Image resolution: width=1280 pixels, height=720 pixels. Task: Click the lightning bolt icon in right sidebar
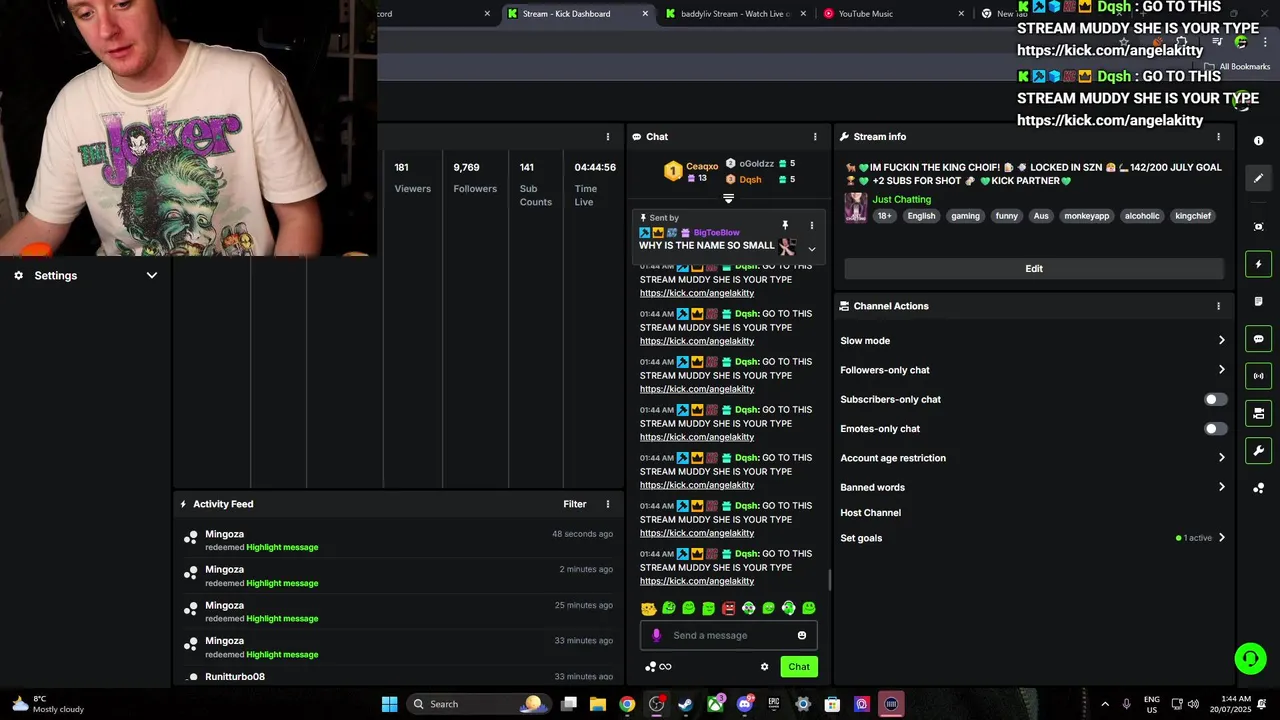(x=1259, y=264)
